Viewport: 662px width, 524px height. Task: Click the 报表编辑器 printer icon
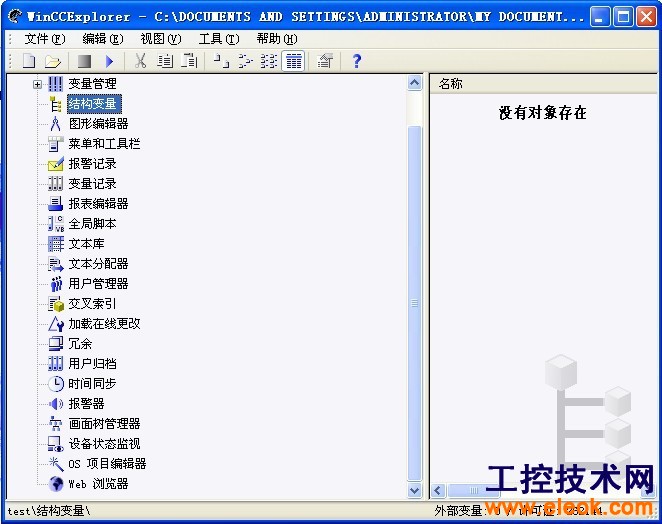click(x=55, y=204)
